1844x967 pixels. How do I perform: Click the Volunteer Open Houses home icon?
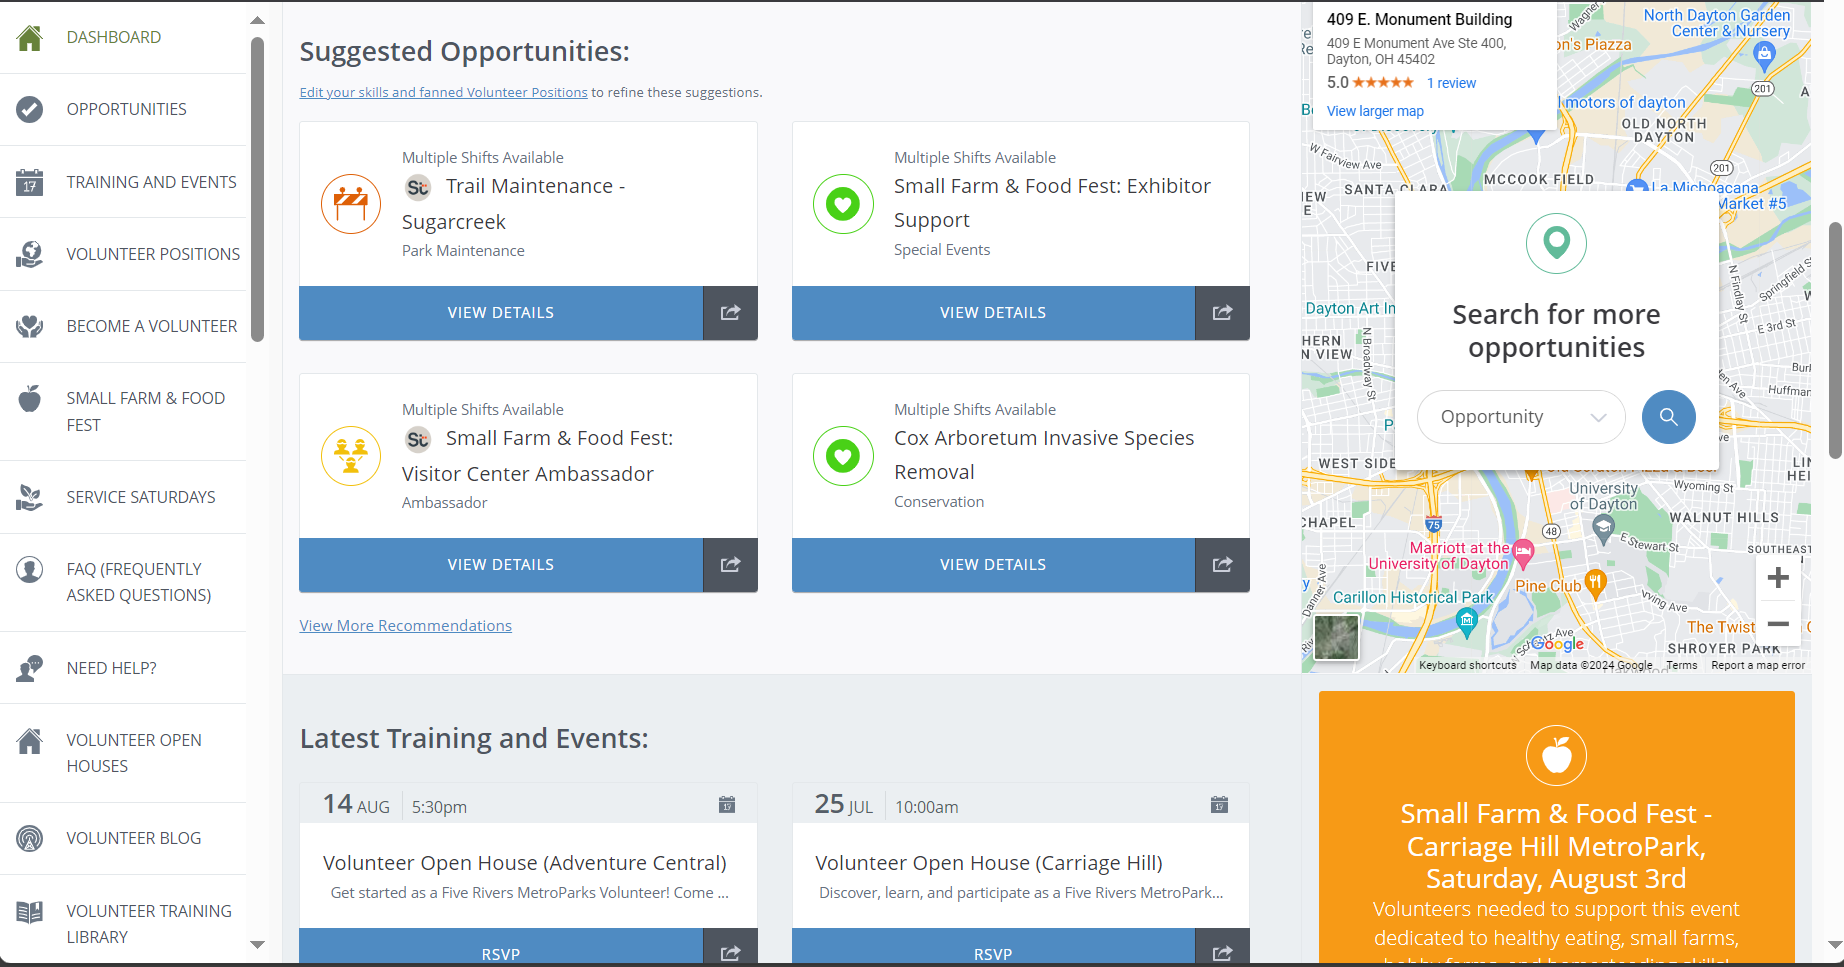[x=30, y=741]
